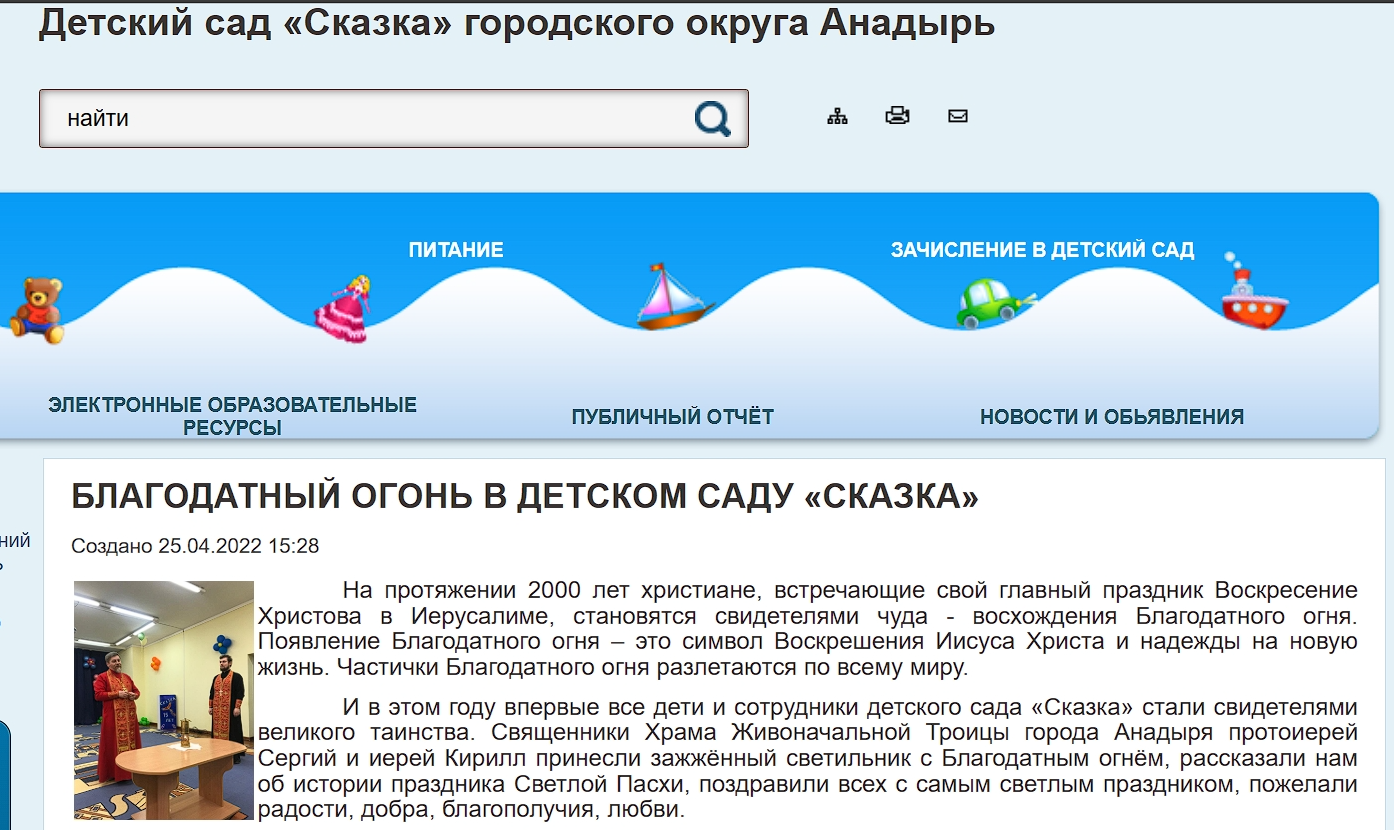
Task: Open the priests photo thumbnail
Action: (164, 700)
